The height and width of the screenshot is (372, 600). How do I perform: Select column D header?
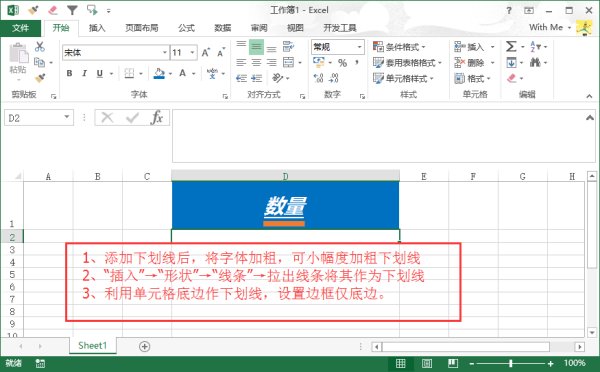click(285, 176)
